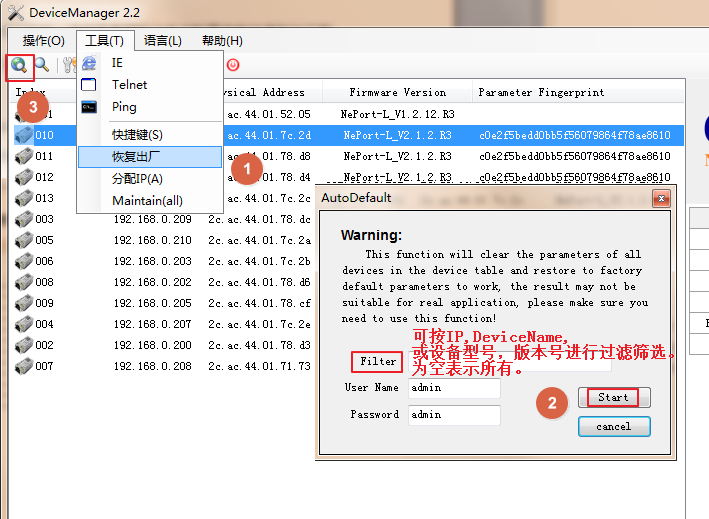709x519 pixels.
Task: Open the 语言(L) menu
Action: pos(163,41)
